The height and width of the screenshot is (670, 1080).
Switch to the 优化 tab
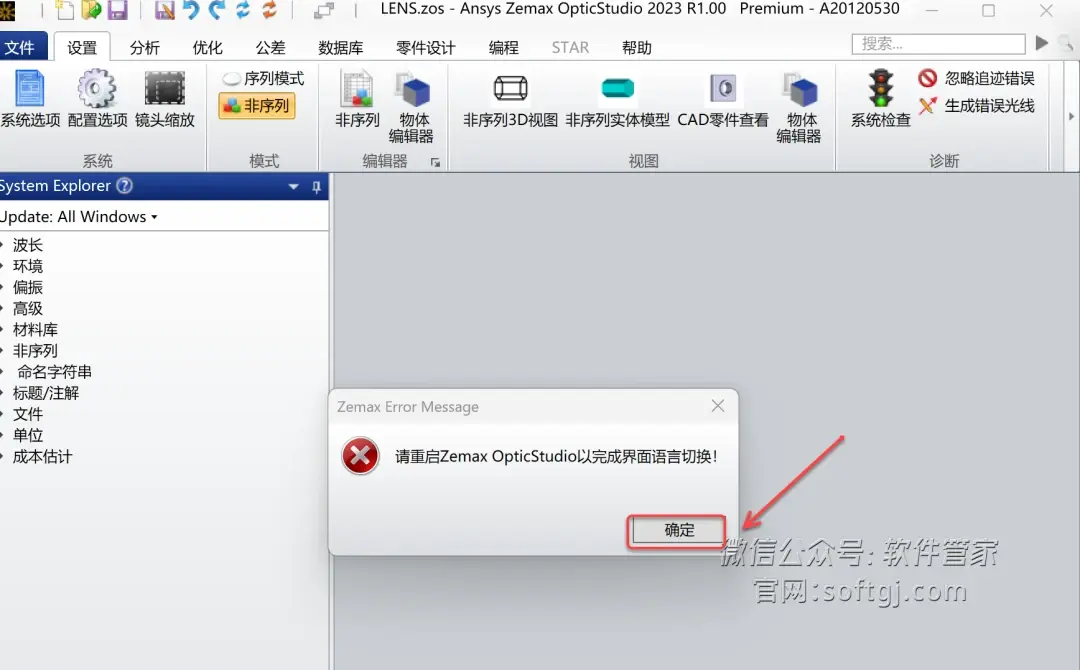pos(207,48)
